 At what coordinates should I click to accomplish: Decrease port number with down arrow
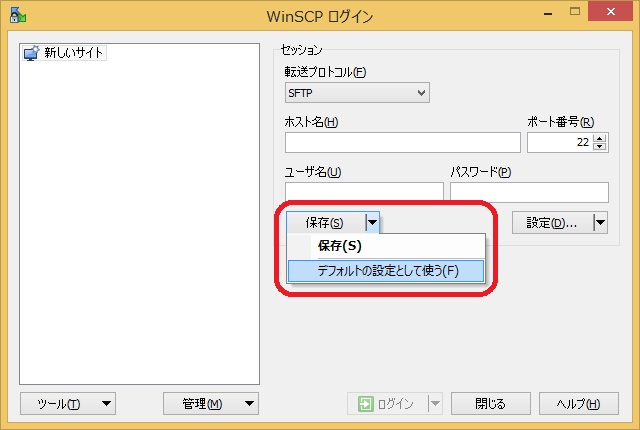point(600,147)
